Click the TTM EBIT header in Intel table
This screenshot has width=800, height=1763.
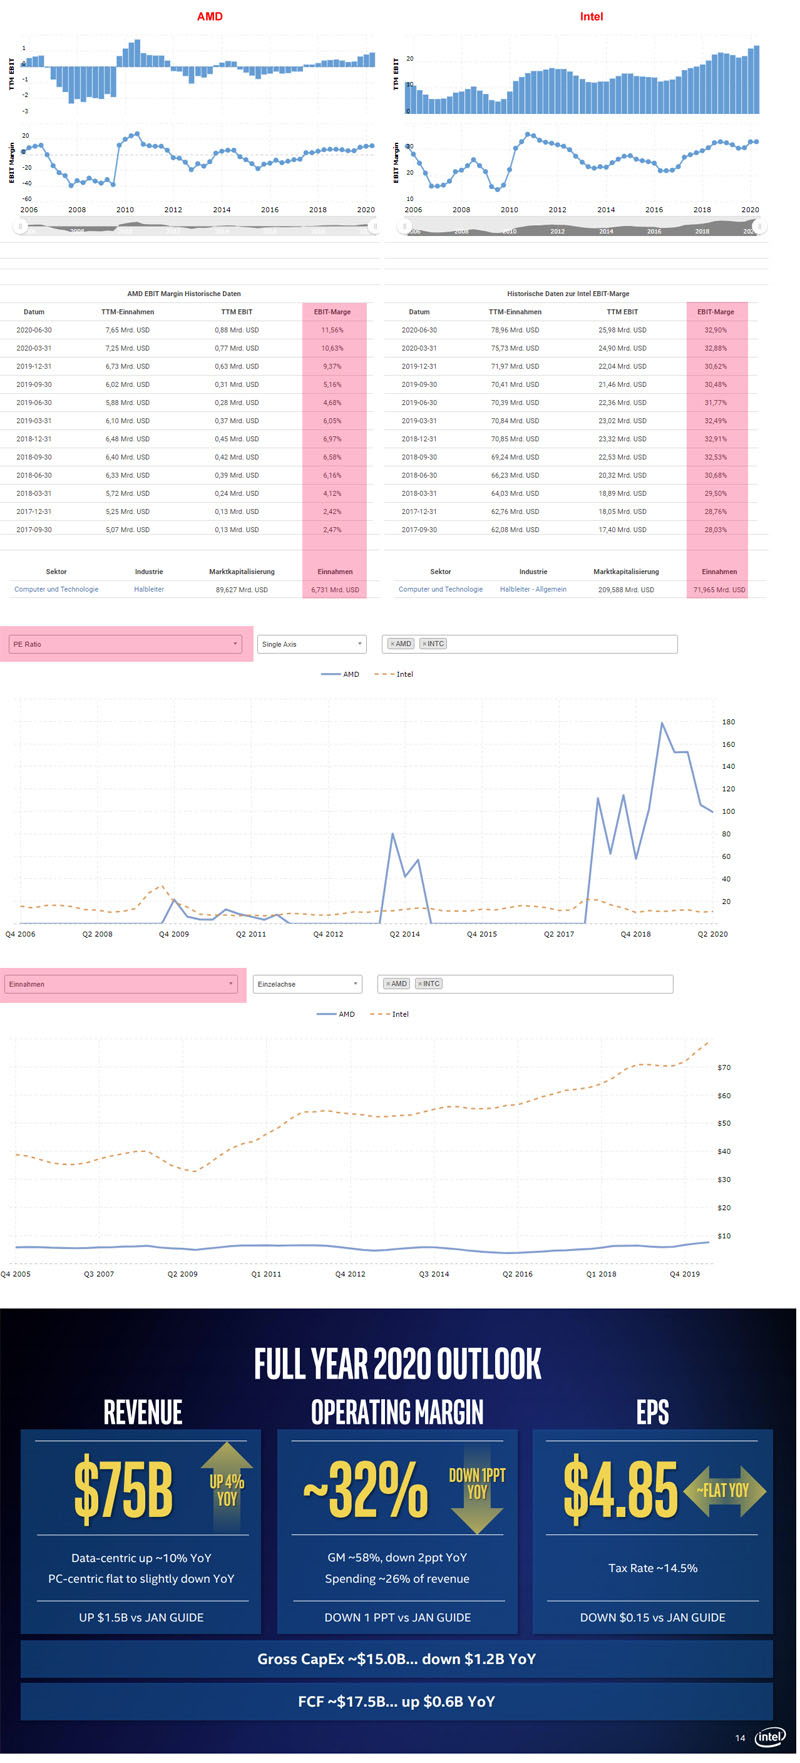pyautogui.click(x=622, y=312)
